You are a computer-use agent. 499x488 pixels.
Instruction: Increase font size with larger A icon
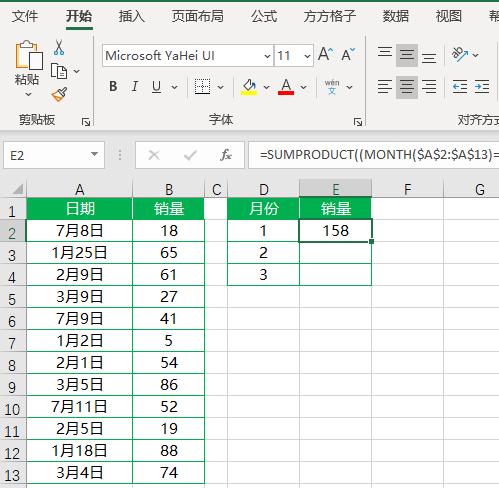tap(325, 54)
